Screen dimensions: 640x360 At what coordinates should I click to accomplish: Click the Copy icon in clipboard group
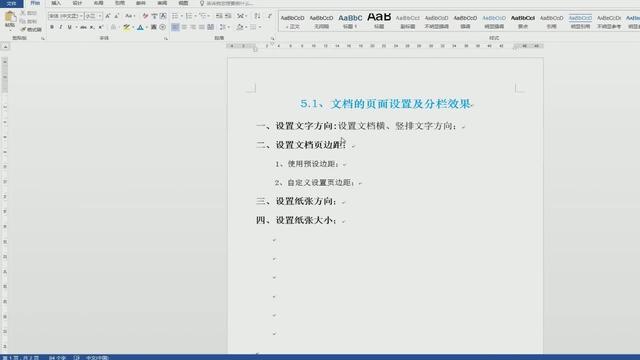click(x=23, y=21)
